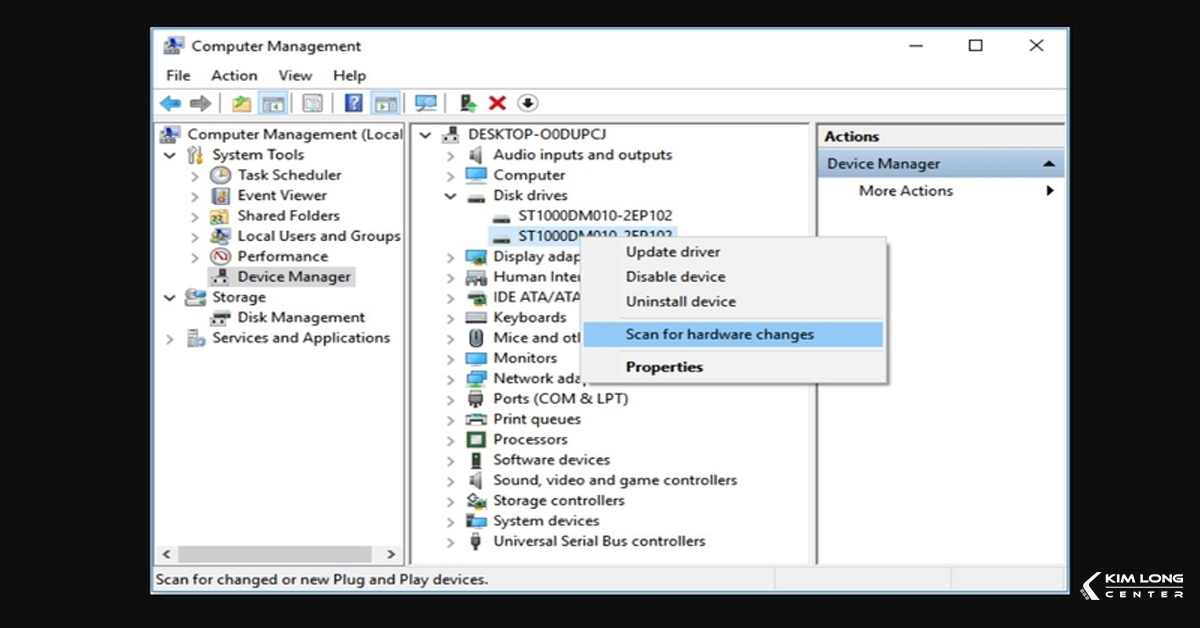Open the Action menu in menu bar

(234, 75)
